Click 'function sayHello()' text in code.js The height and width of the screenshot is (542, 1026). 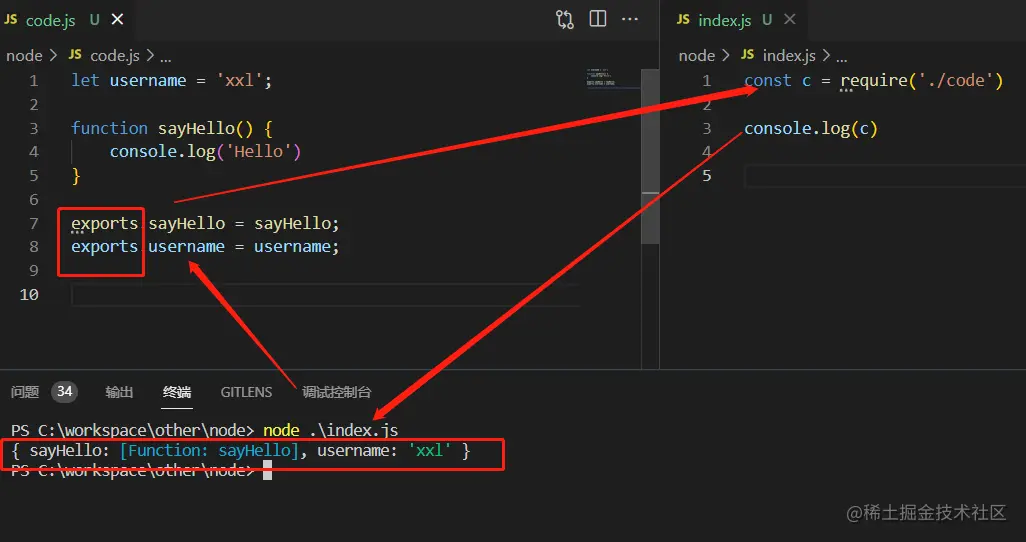[162, 128]
